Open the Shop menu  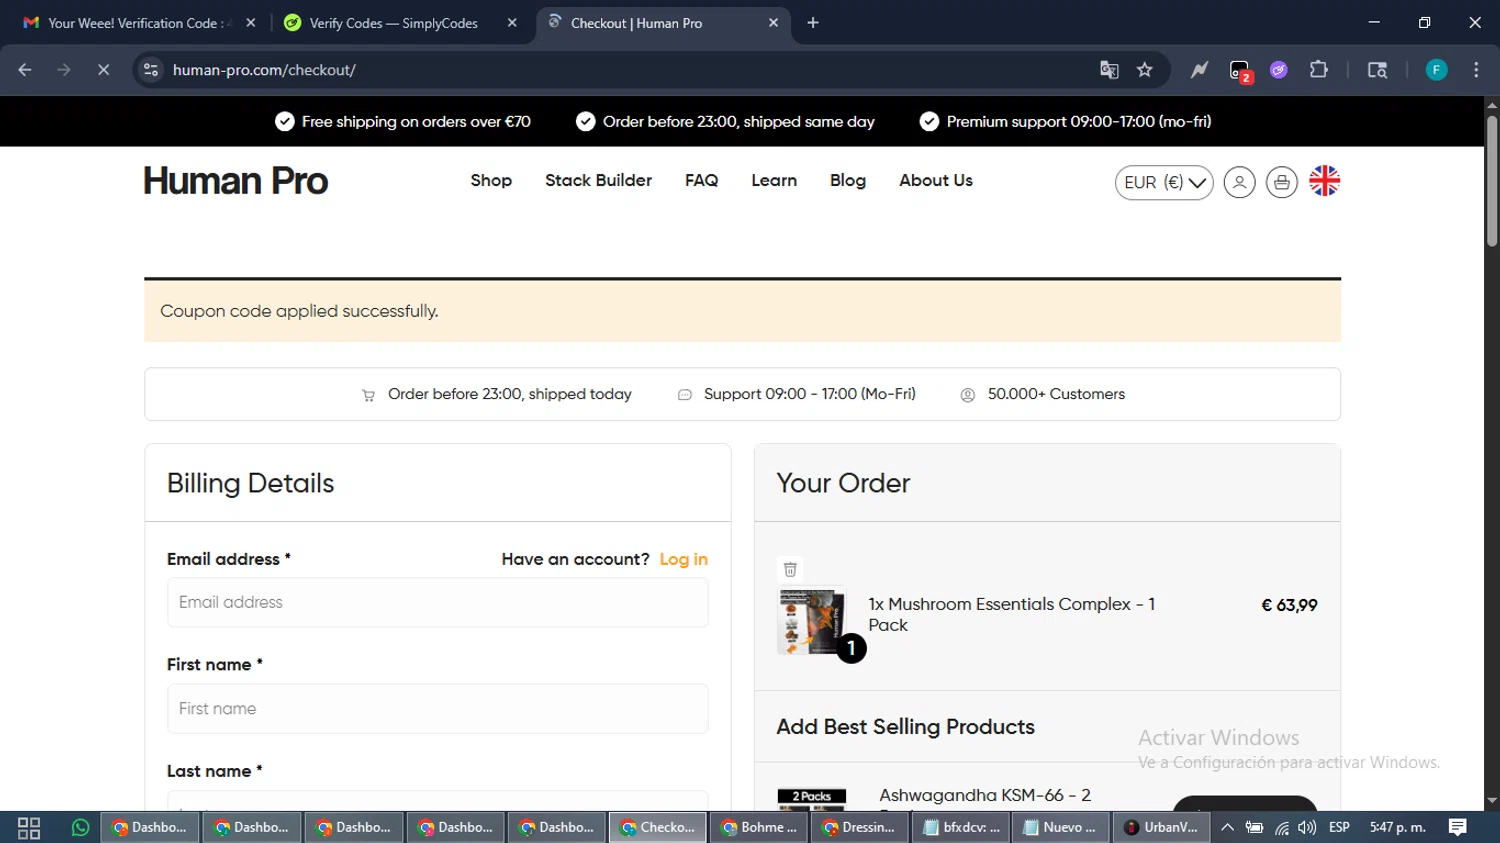[491, 181]
